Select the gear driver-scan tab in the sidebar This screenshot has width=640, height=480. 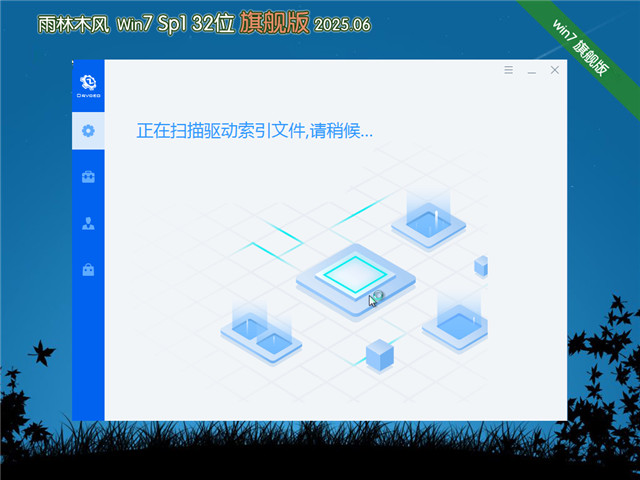tap(88, 131)
